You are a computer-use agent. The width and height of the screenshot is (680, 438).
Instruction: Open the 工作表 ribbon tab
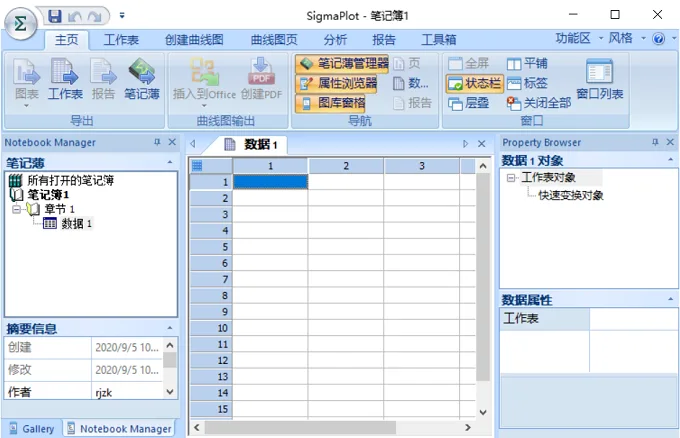coord(121,40)
